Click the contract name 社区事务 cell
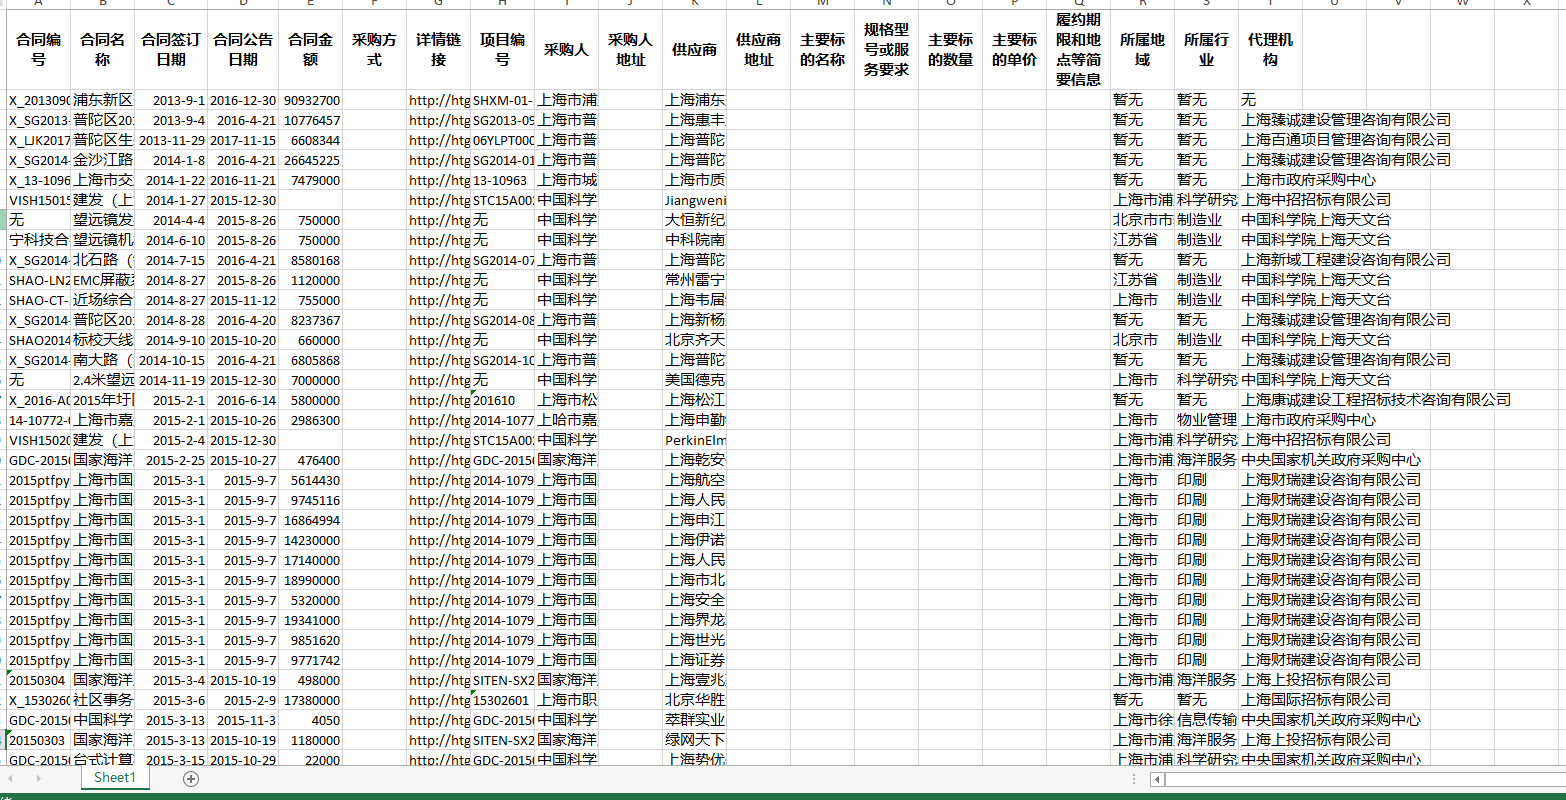This screenshot has height=800, width=1566. click(103, 700)
